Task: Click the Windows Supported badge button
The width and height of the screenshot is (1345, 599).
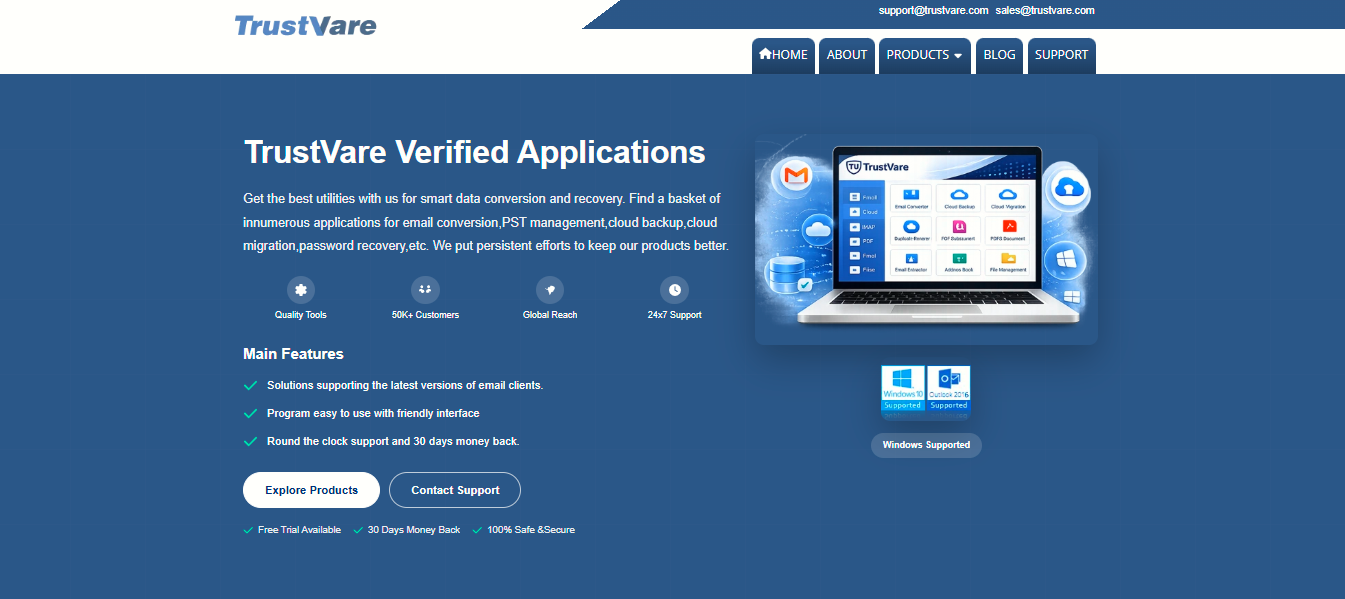Action: click(926, 445)
